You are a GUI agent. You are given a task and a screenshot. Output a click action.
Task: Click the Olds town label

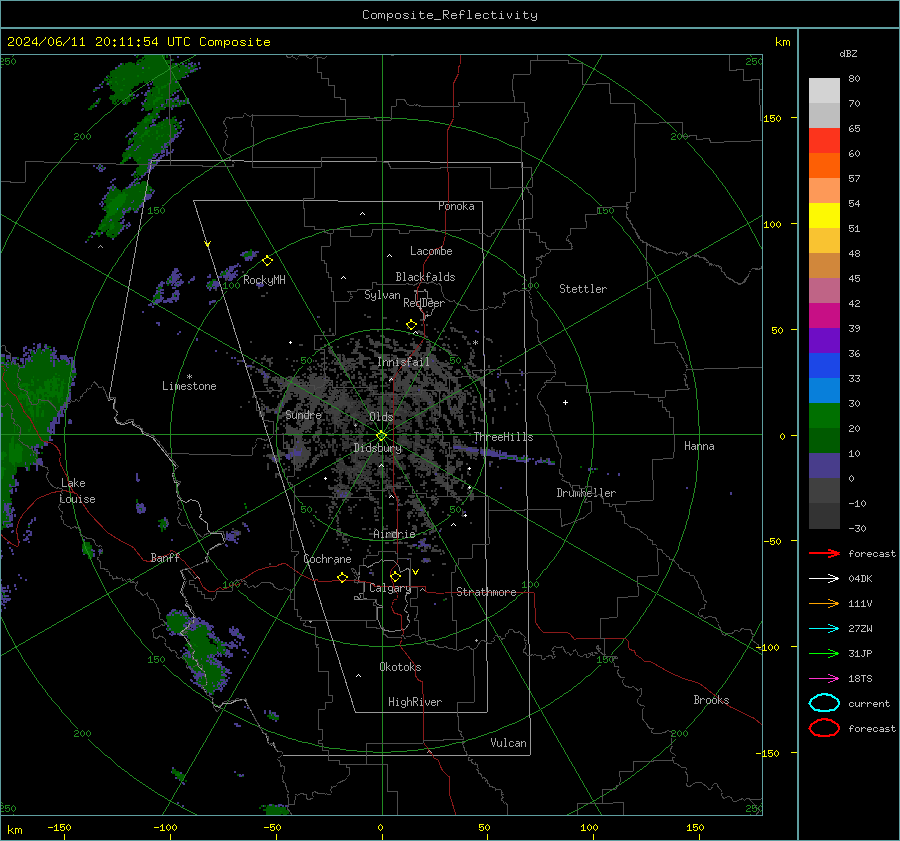[381, 417]
